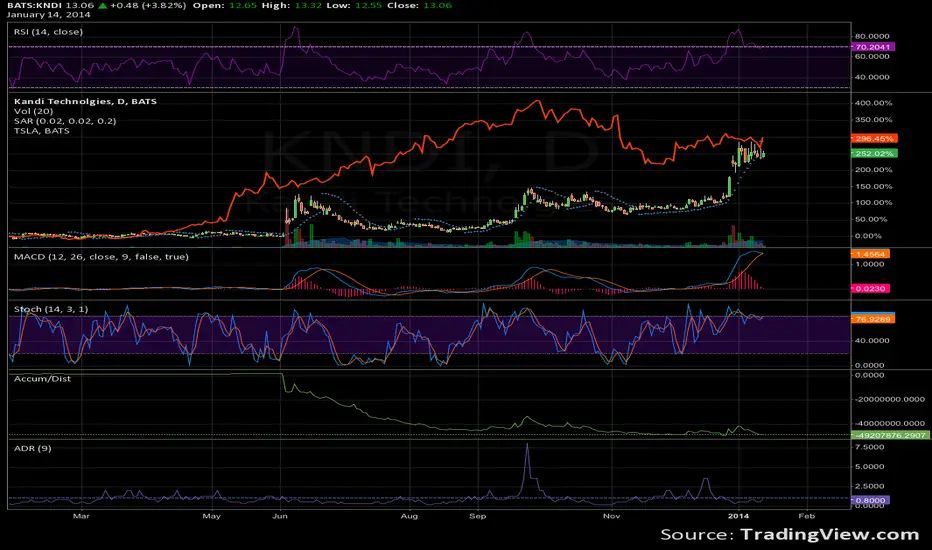Viewport: 932px width, 550px height.
Task: Click the Nov label on time axis
Action: click(x=612, y=516)
